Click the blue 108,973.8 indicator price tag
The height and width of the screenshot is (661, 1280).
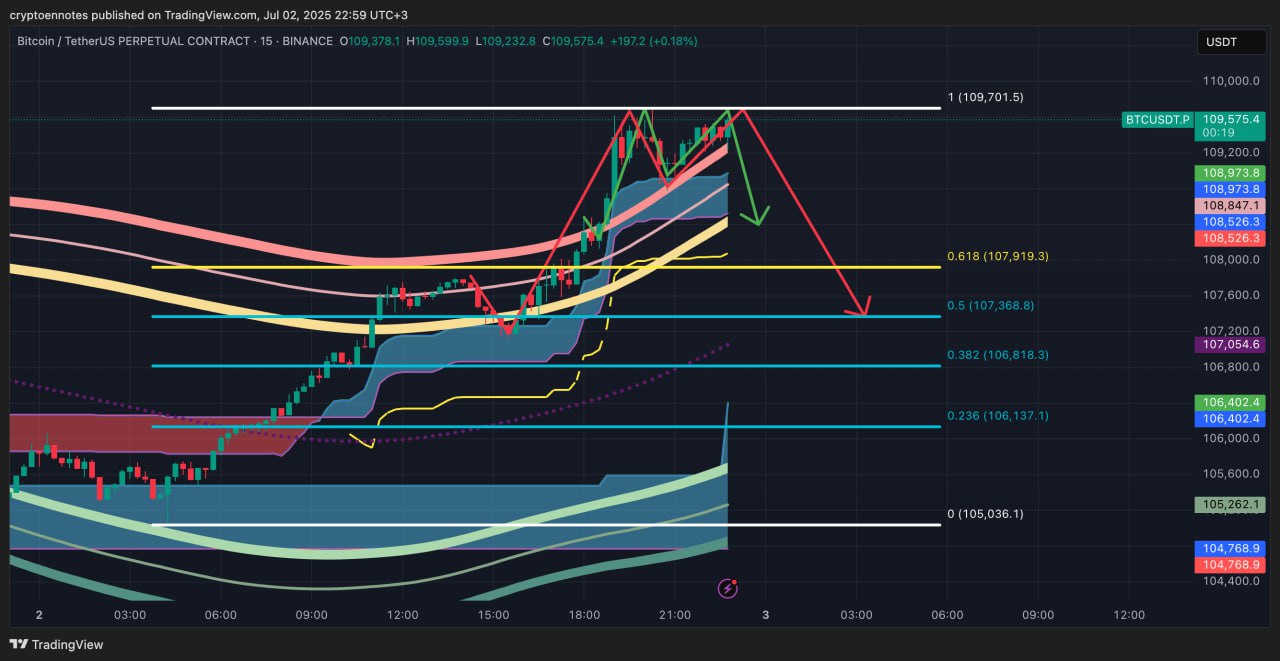[1231, 189]
